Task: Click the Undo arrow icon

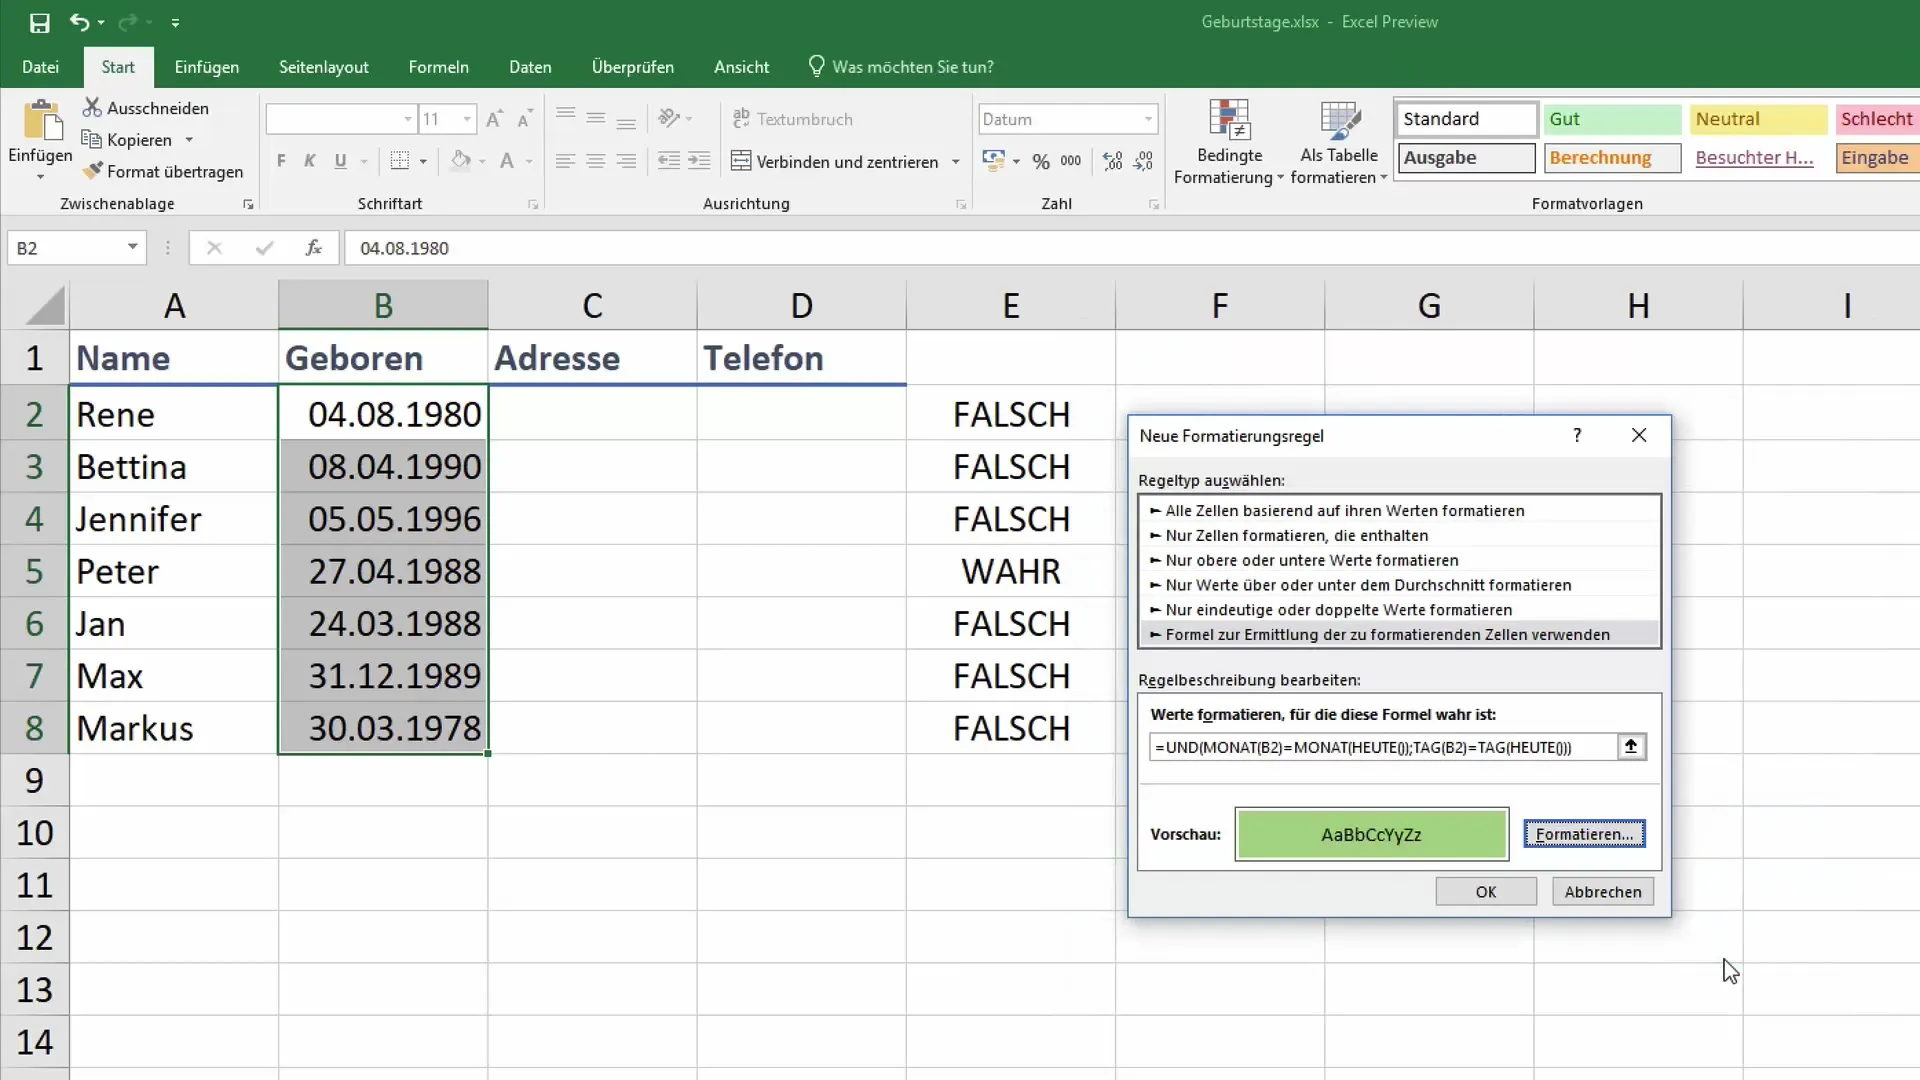Action: pos(79,22)
